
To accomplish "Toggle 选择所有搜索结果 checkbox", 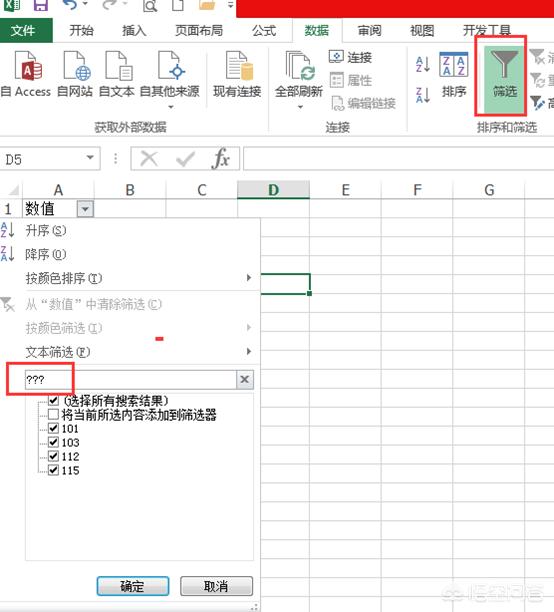I will (53, 400).
